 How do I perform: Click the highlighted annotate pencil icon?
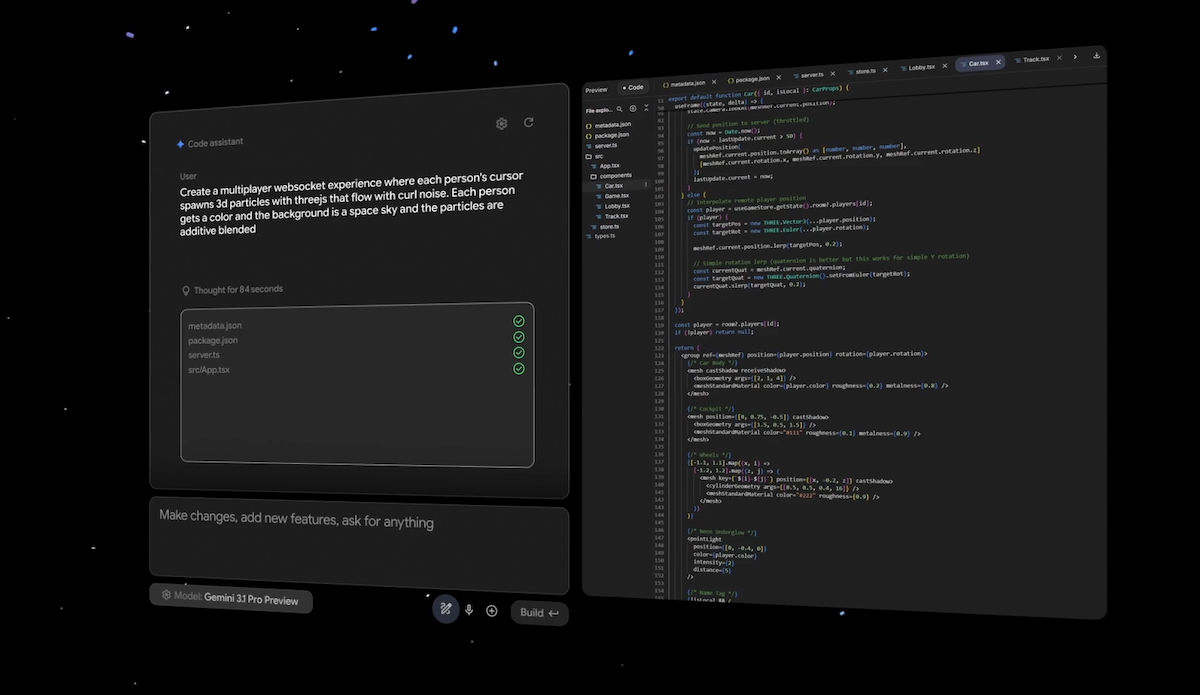point(445,609)
